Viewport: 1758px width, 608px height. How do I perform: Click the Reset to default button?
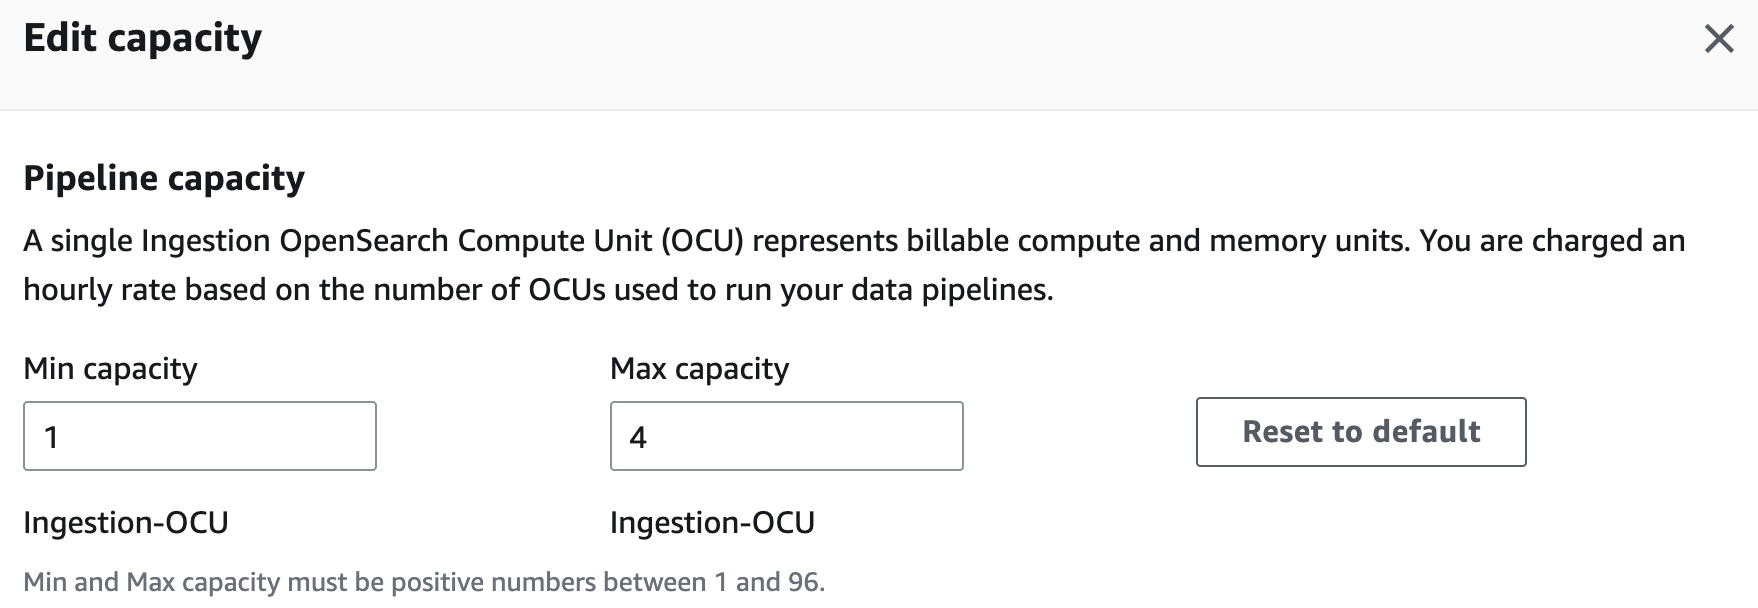click(x=1360, y=432)
